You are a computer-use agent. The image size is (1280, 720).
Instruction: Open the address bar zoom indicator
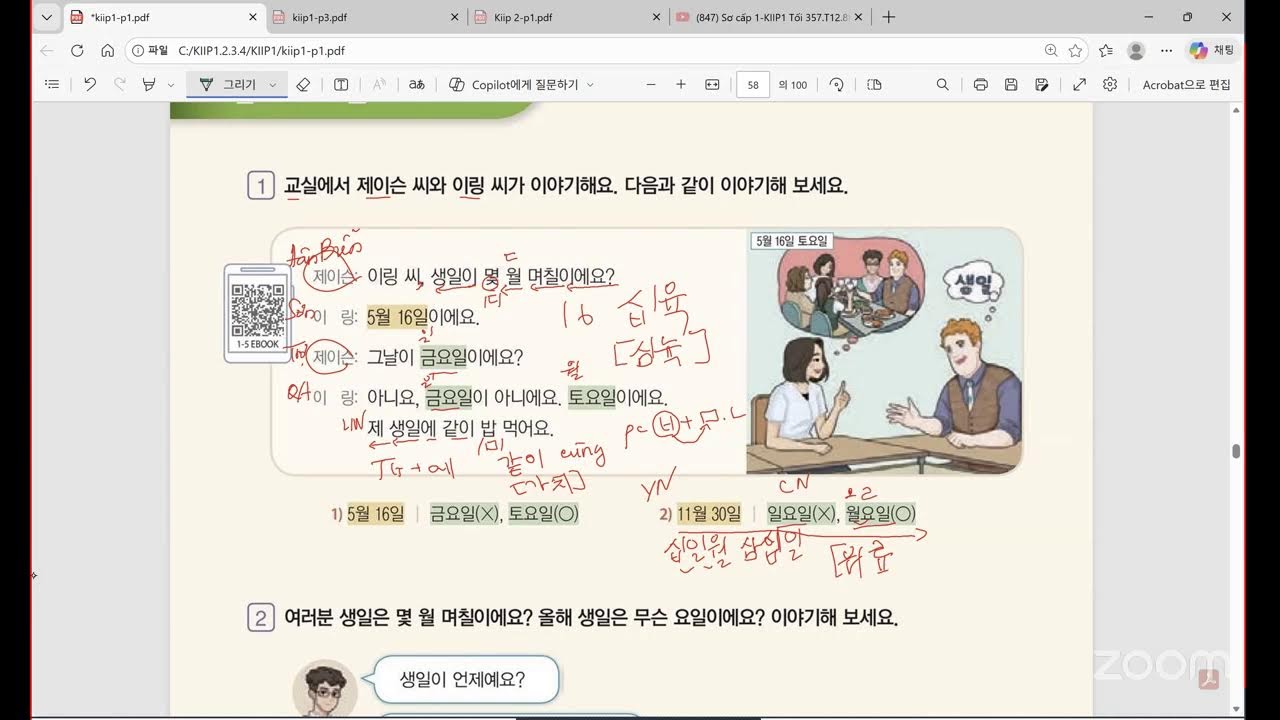pyautogui.click(x=1050, y=51)
